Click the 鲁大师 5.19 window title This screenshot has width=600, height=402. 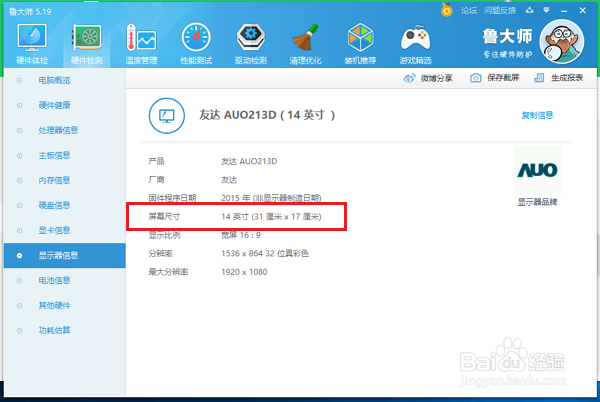pyautogui.click(x=30, y=12)
